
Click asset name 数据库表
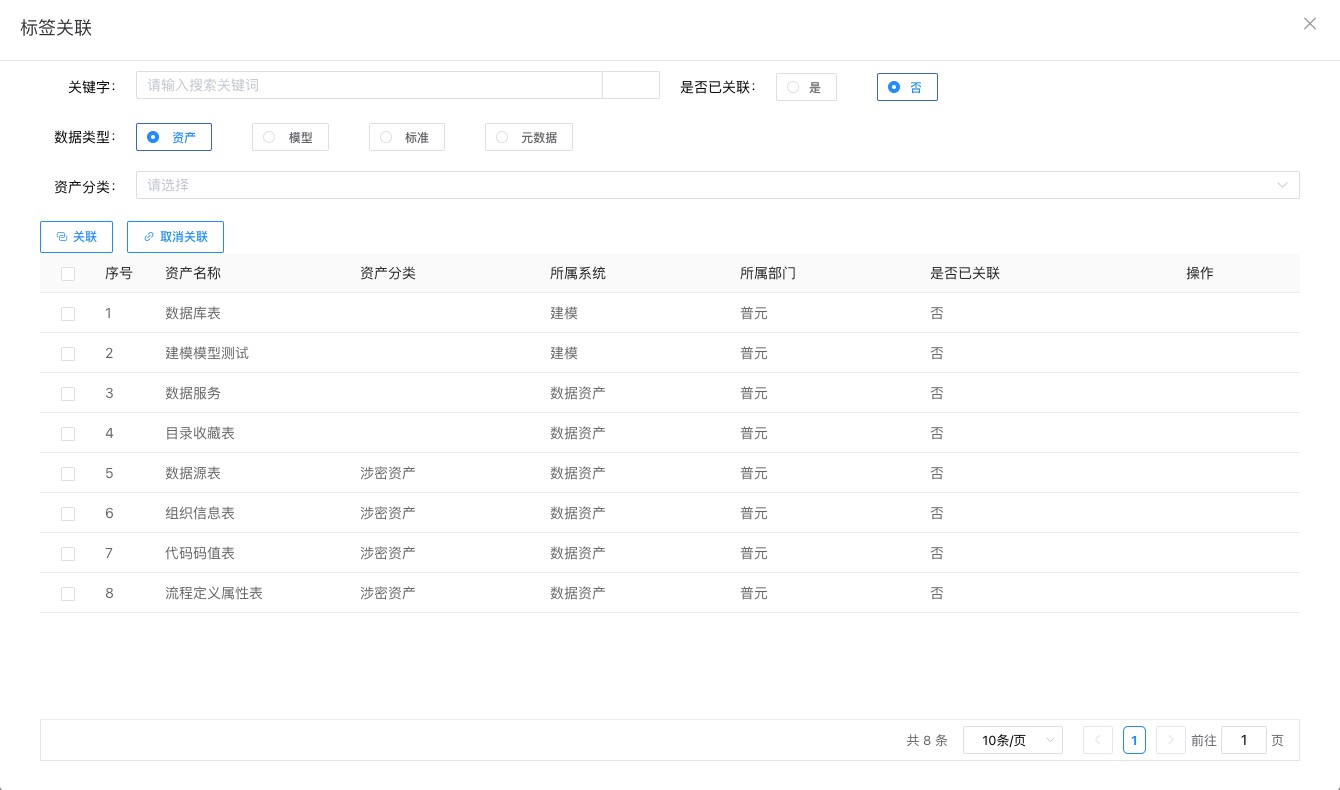coord(193,313)
